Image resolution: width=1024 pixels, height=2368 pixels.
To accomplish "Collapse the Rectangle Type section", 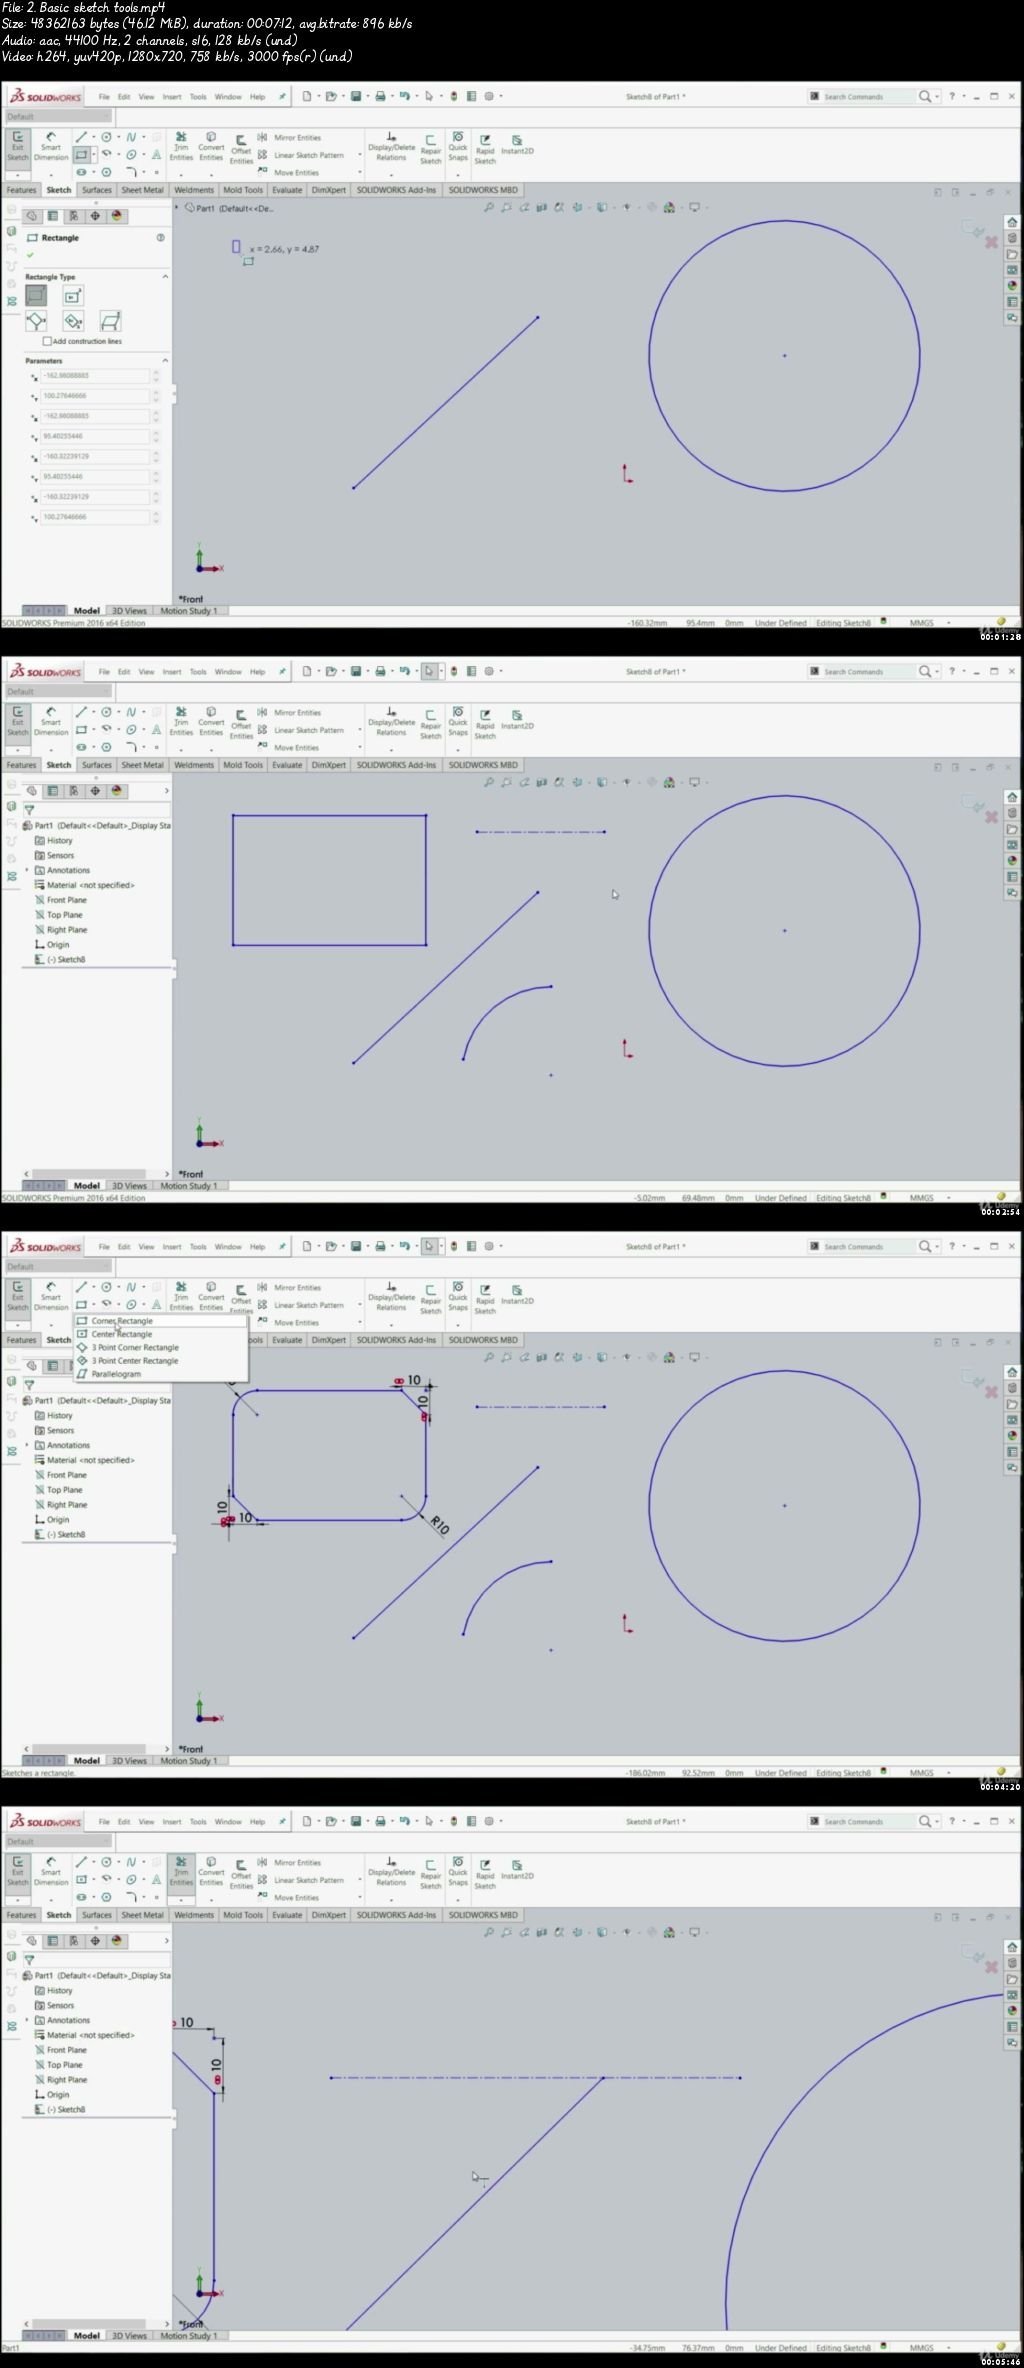I will pyautogui.click(x=165, y=277).
